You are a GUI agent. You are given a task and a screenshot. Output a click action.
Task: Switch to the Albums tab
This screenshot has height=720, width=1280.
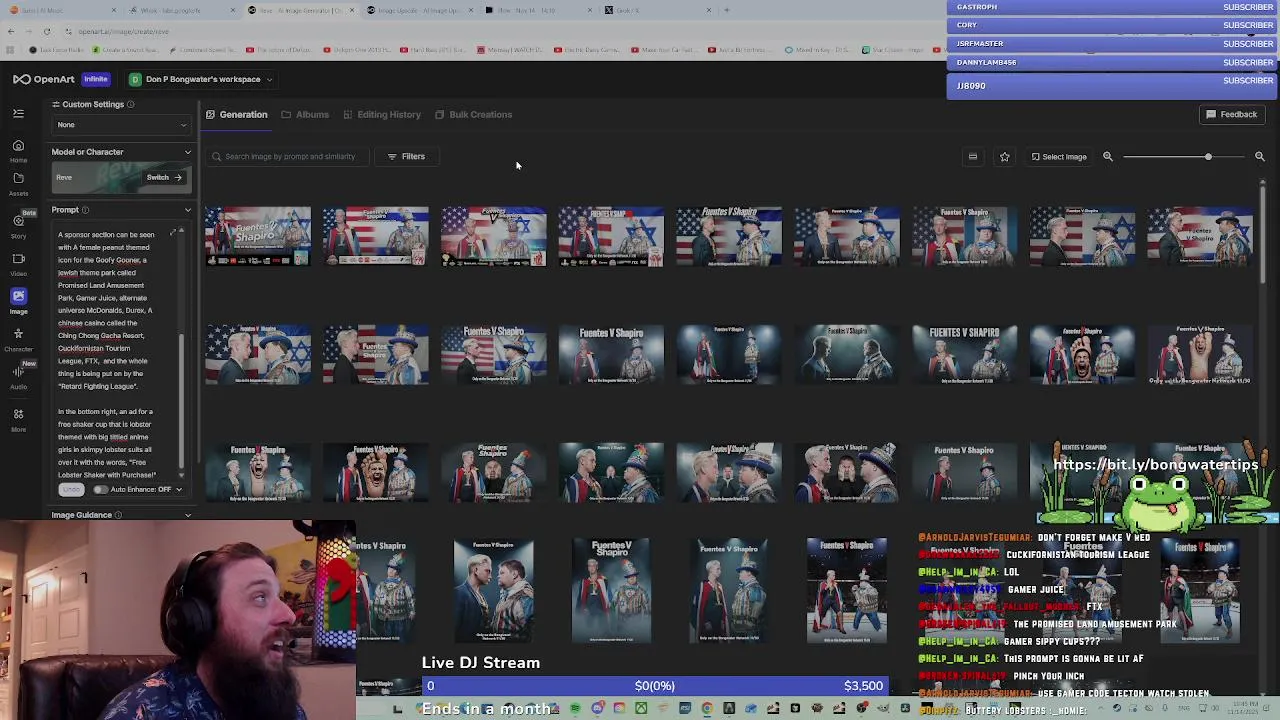pyautogui.click(x=305, y=114)
